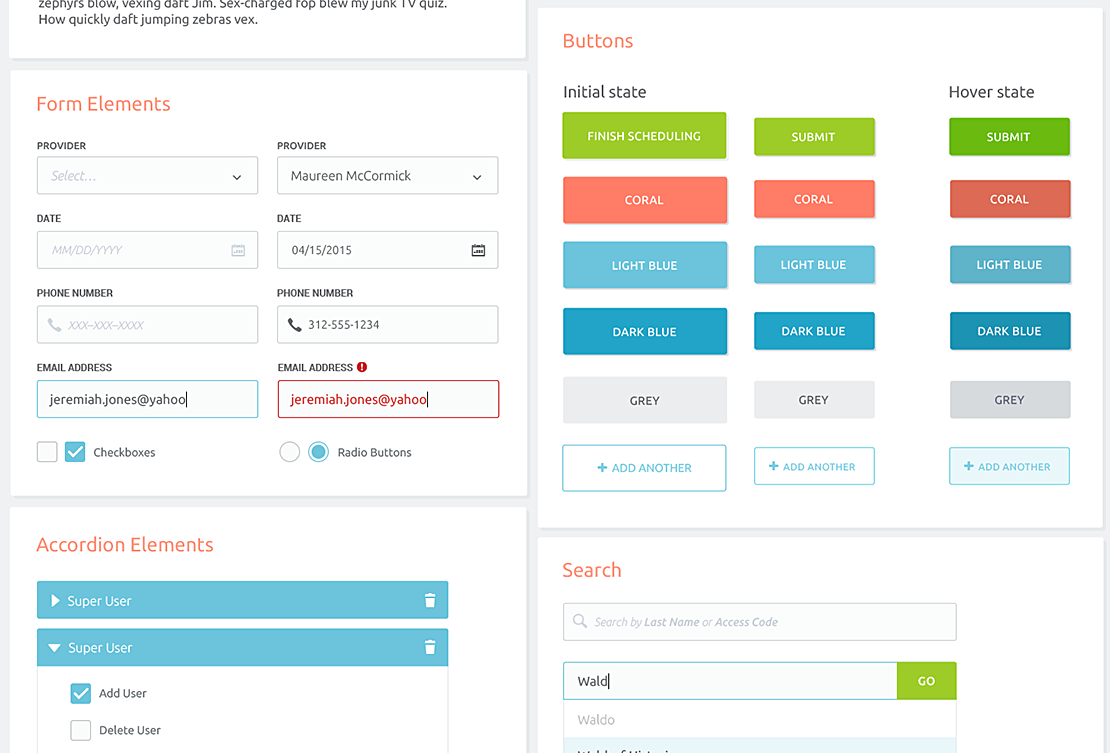The image size is (1110, 753).
Task: Click magnifier icon in Last Name search box
Action: (x=580, y=622)
